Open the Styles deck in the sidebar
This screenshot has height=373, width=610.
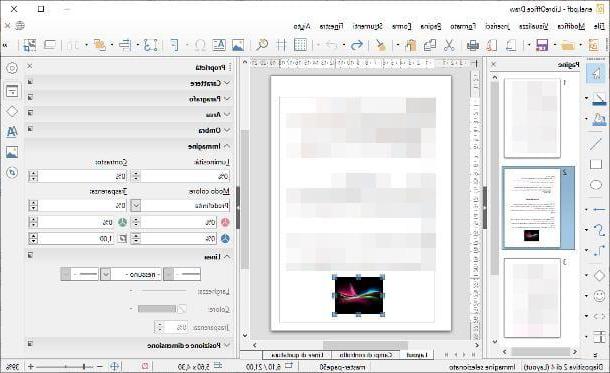tap(12, 132)
